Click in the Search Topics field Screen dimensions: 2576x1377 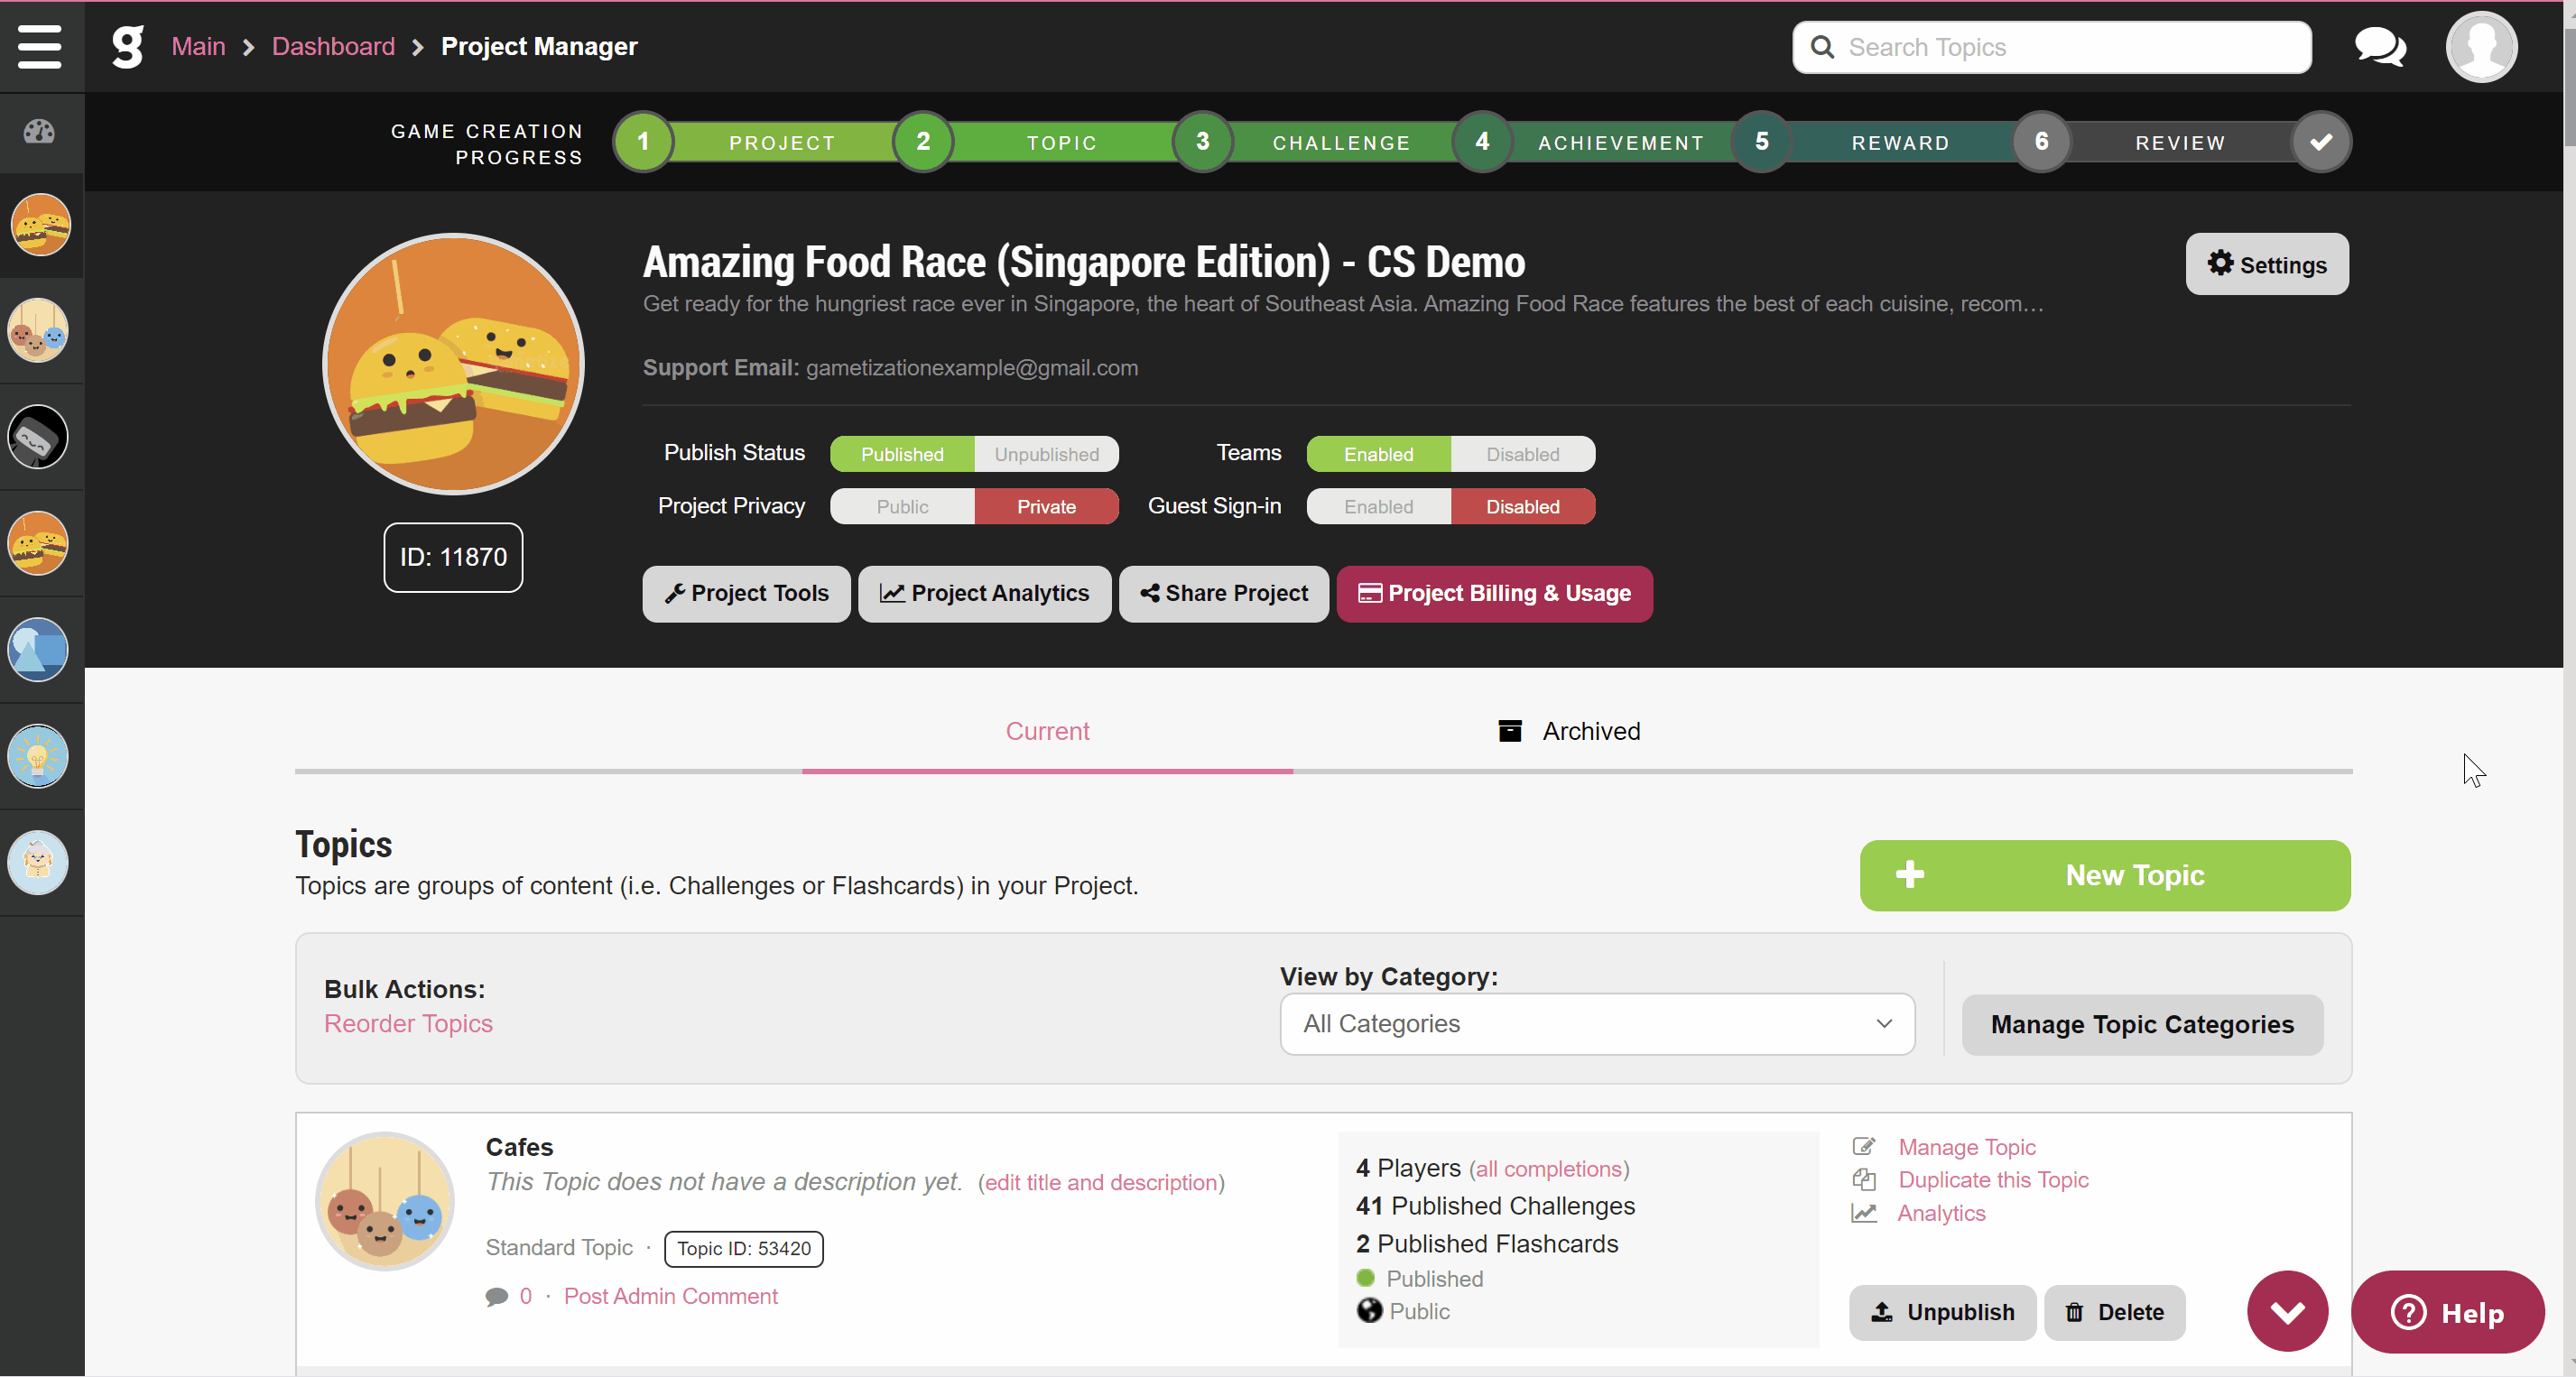[x=2052, y=47]
